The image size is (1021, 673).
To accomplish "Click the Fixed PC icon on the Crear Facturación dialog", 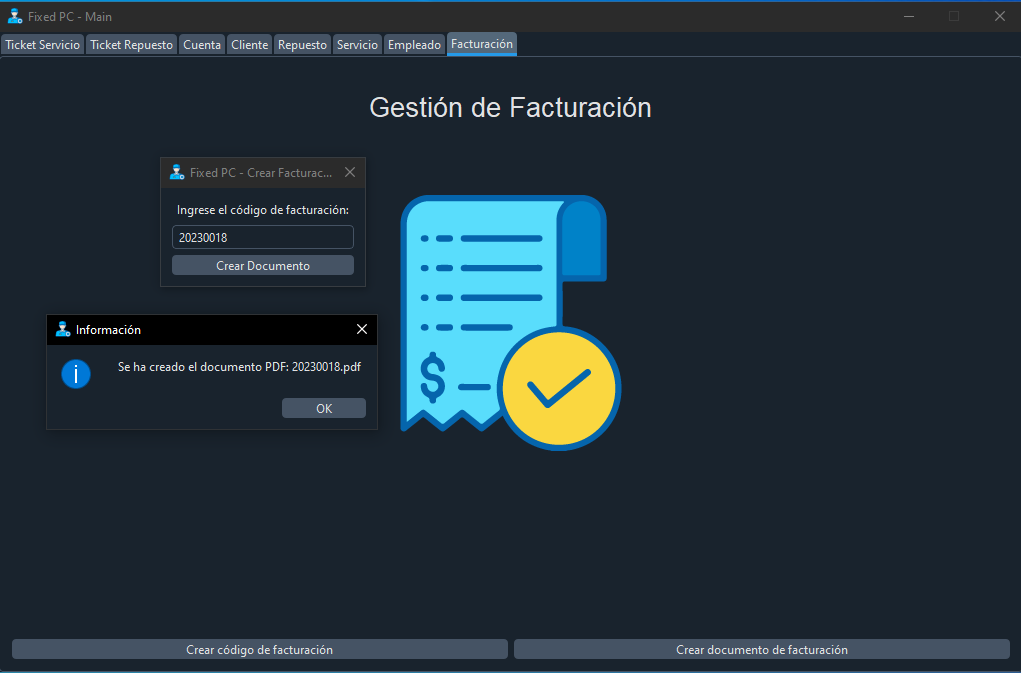I will coord(177,172).
